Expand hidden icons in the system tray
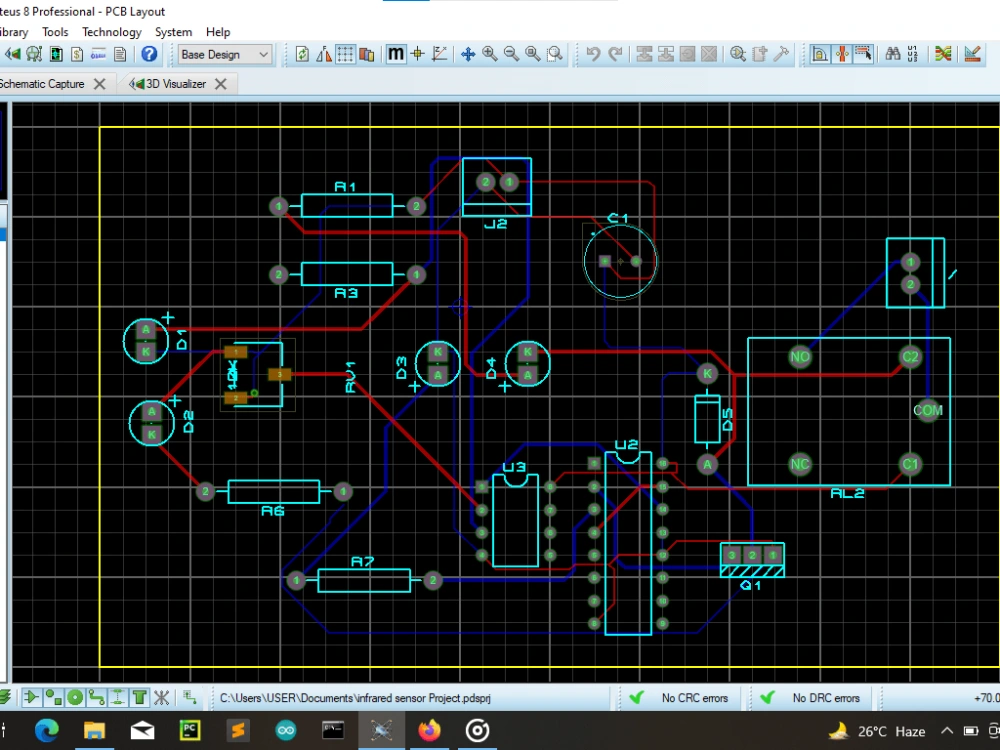The image size is (1000, 750). pos(948,731)
